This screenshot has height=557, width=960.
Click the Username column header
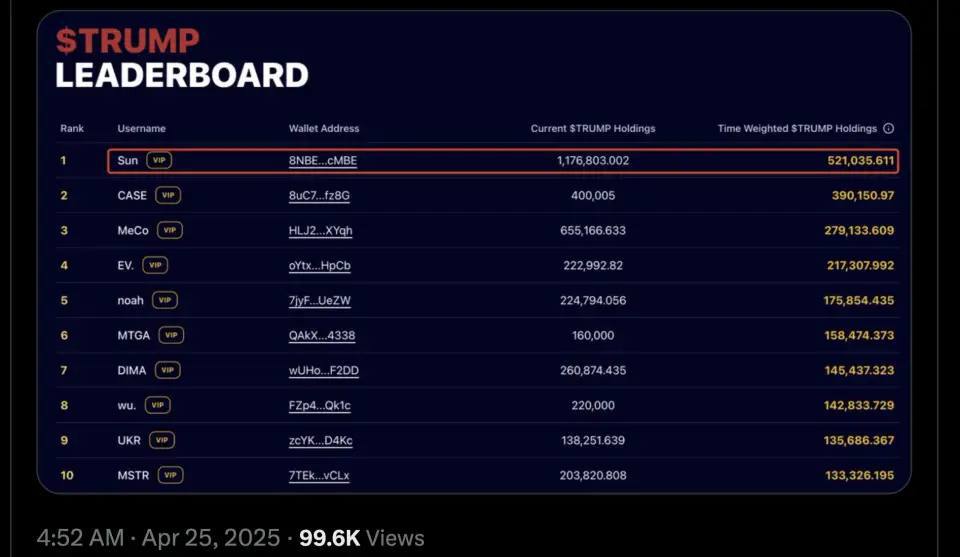click(x=142, y=129)
